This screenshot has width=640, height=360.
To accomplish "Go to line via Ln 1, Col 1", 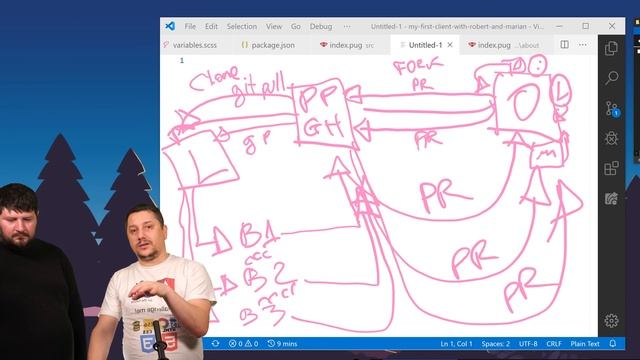I will click(456, 344).
